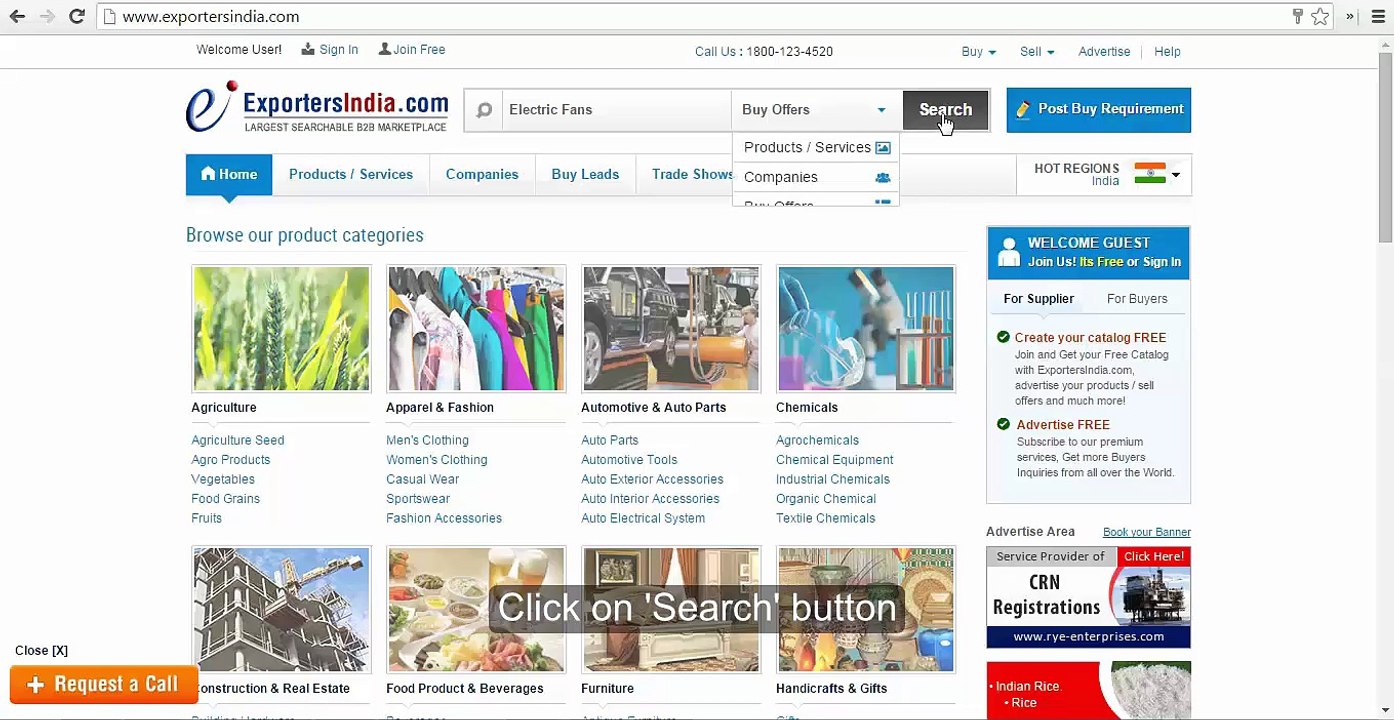1394x720 pixels.
Task: Open the Chemicals category thumbnail
Action: (x=866, y=328)
